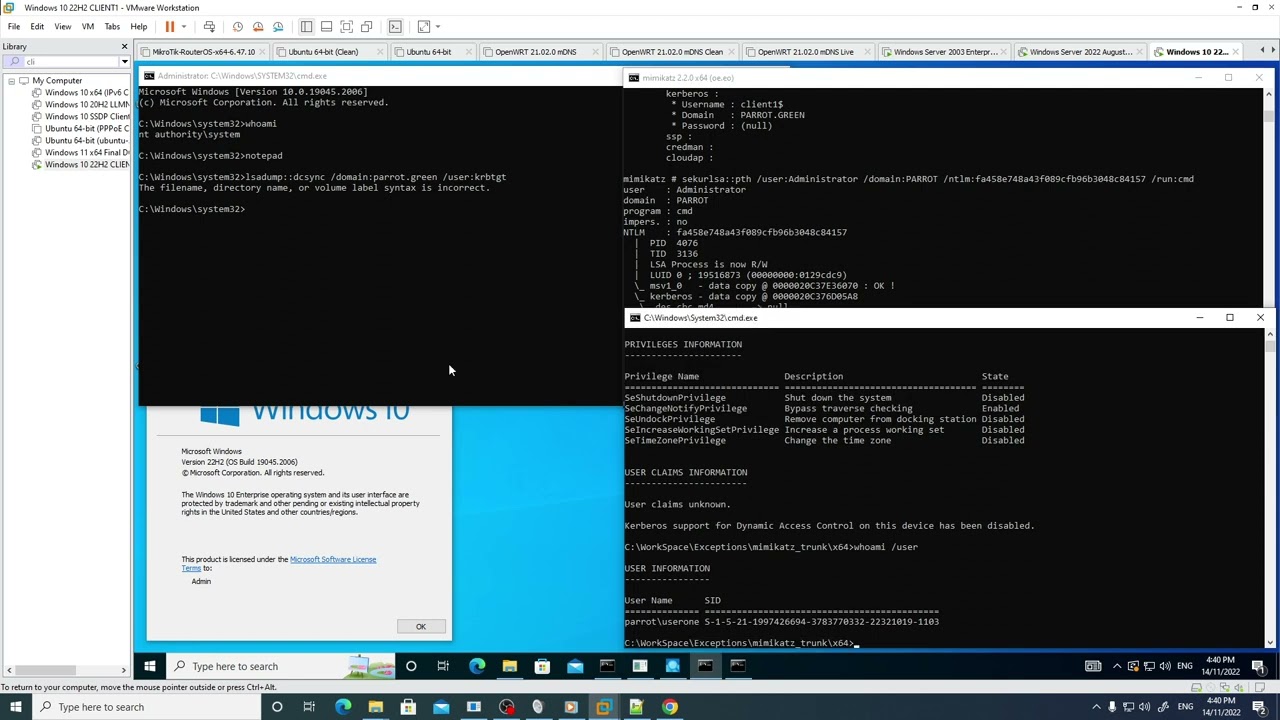Click the VMware Workstation host taskbar icon
The image size is (1280, 720).
603,707
